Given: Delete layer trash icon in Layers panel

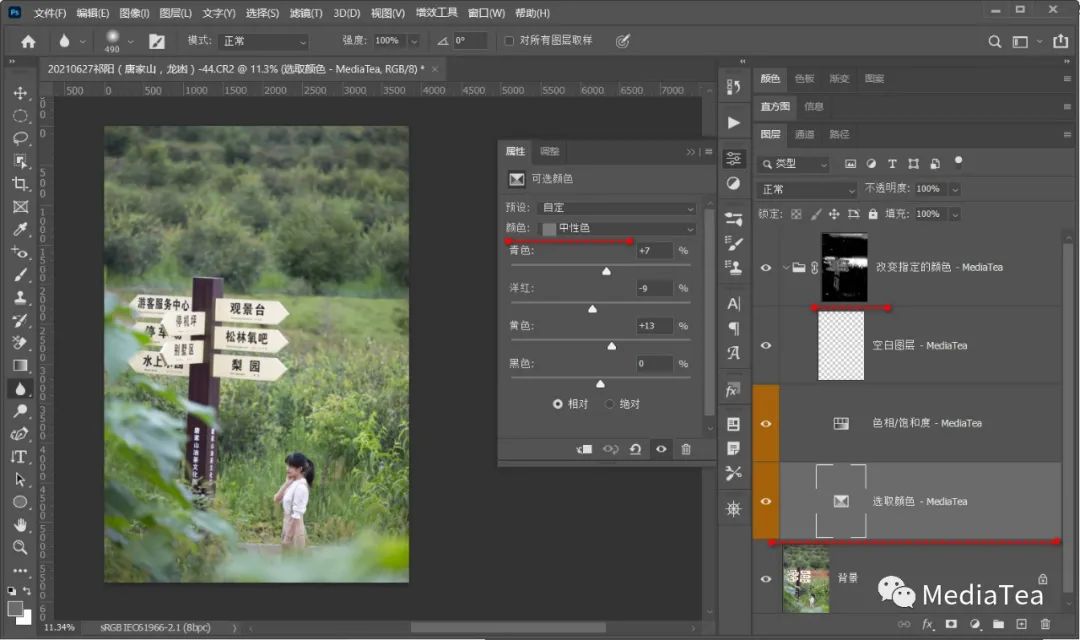Looking at the screenshot, I should tap(1045, 624).
